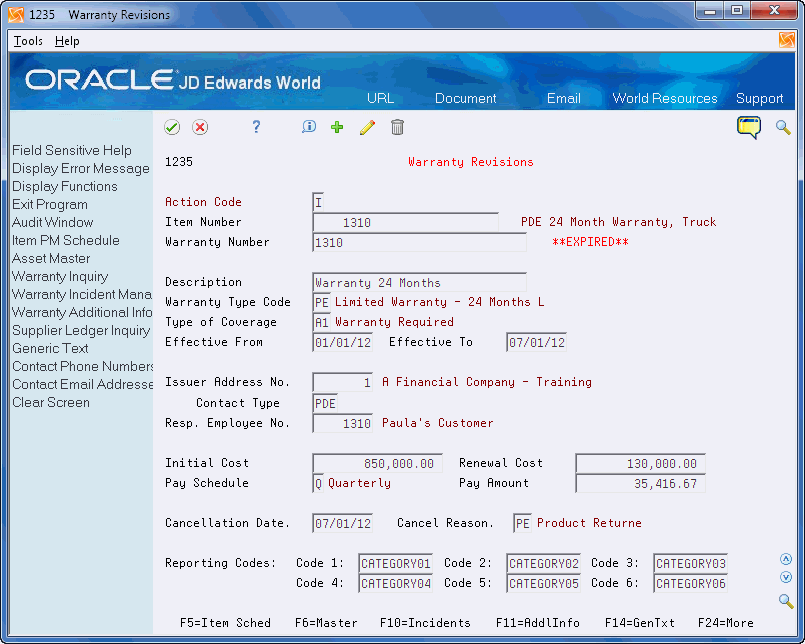This screenshot has width=805, height=644.
Task: Click the Support banner link
Action: click(760, 98)
